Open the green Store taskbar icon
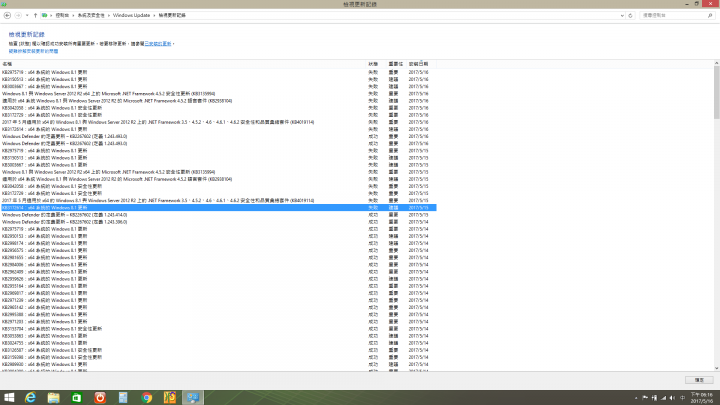Screen dimensions: 720x405 [x=77, y=398]
